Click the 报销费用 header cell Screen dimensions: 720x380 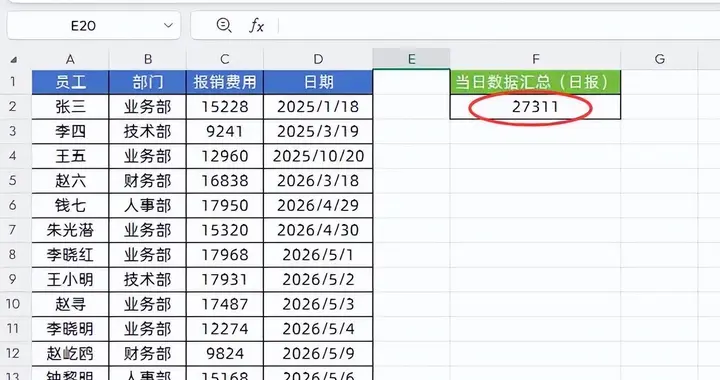[225, 82]
